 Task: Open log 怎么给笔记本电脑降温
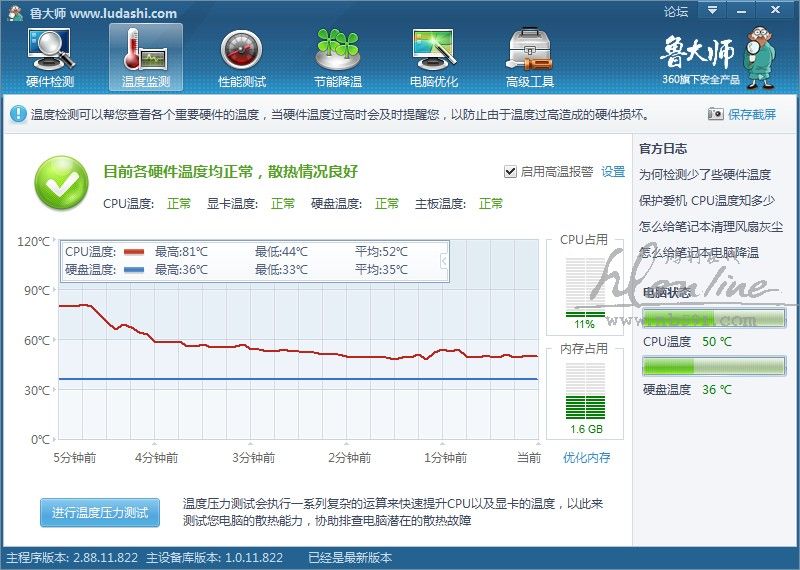[x=699, y=253]
